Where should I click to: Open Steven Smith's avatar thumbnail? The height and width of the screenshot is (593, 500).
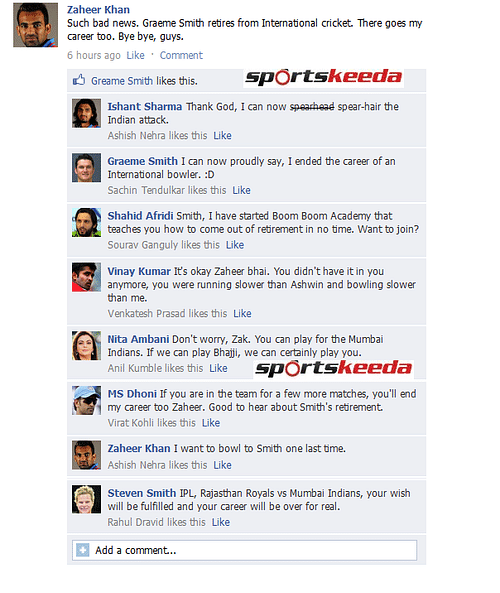(x=87, y=499)
